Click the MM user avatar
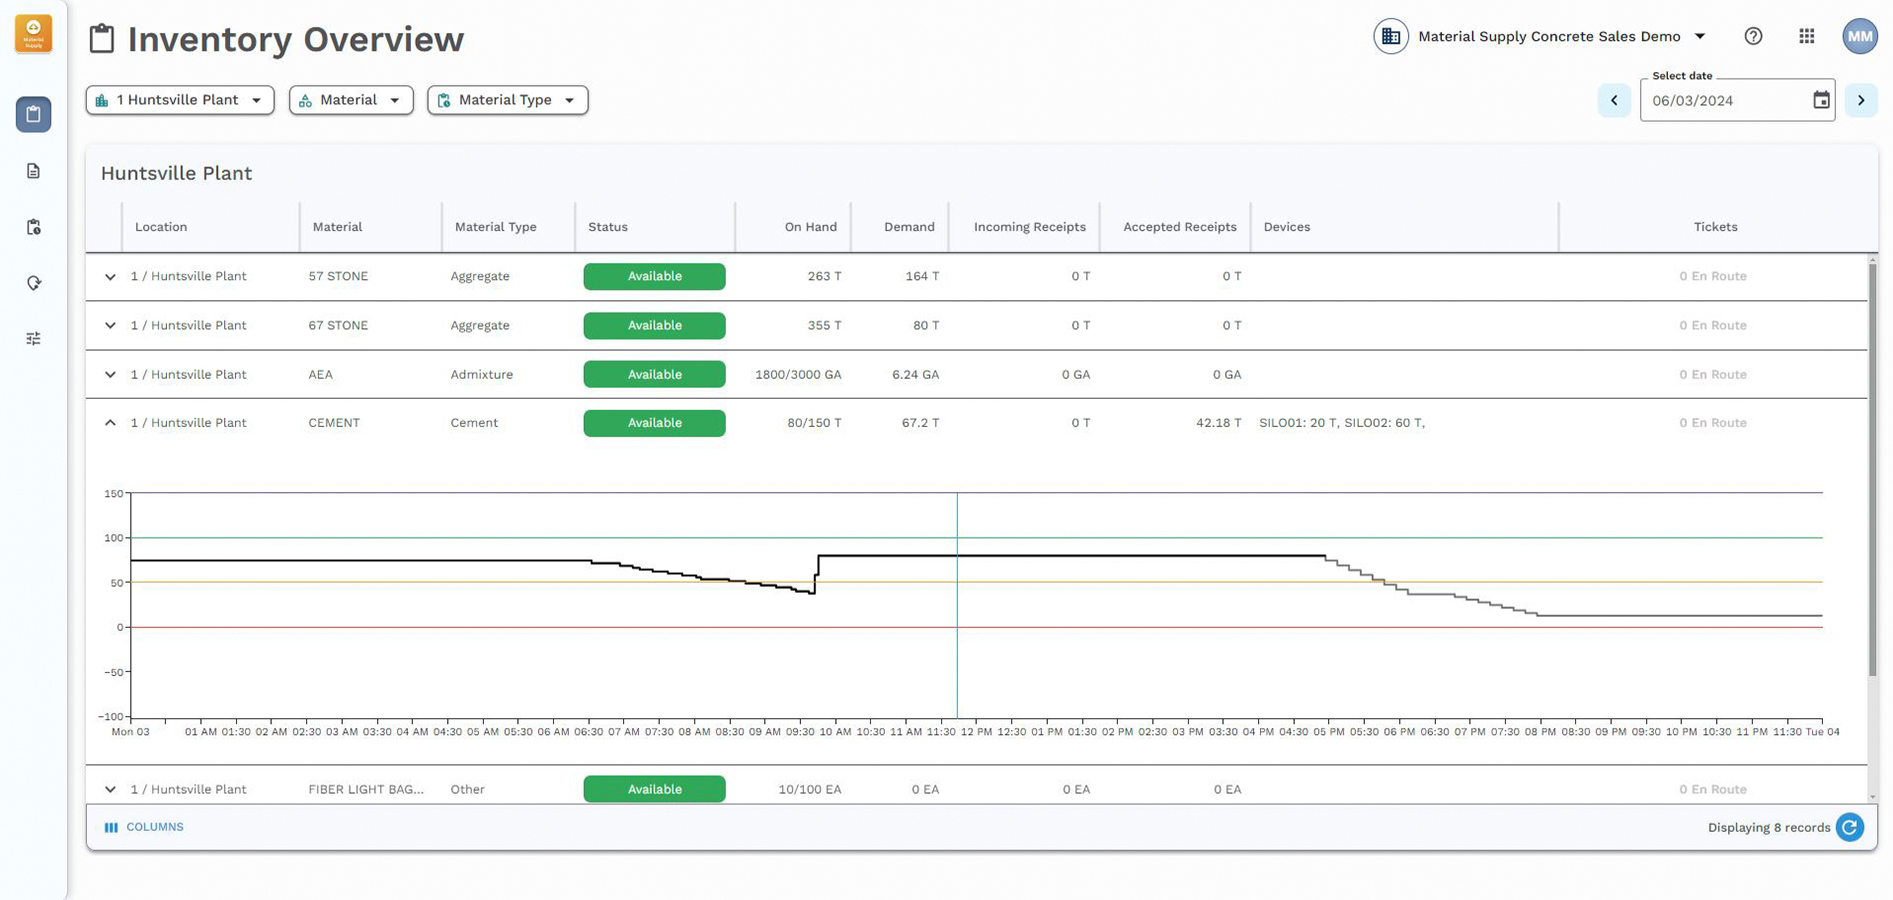 point(1859,36)
